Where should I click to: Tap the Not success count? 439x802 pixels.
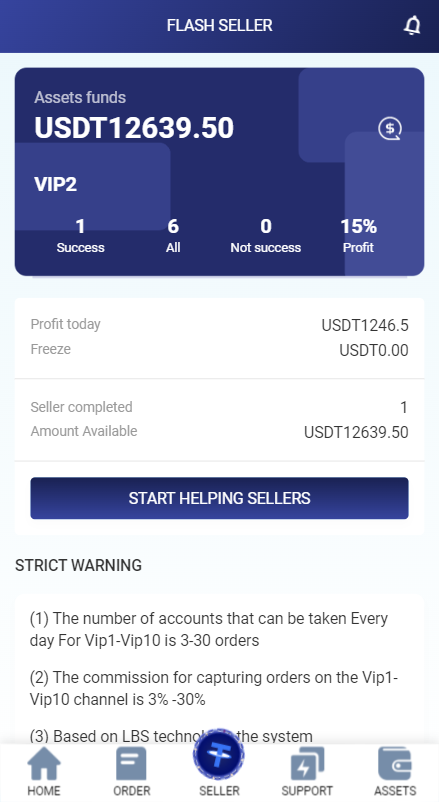(x=266, y=235)
